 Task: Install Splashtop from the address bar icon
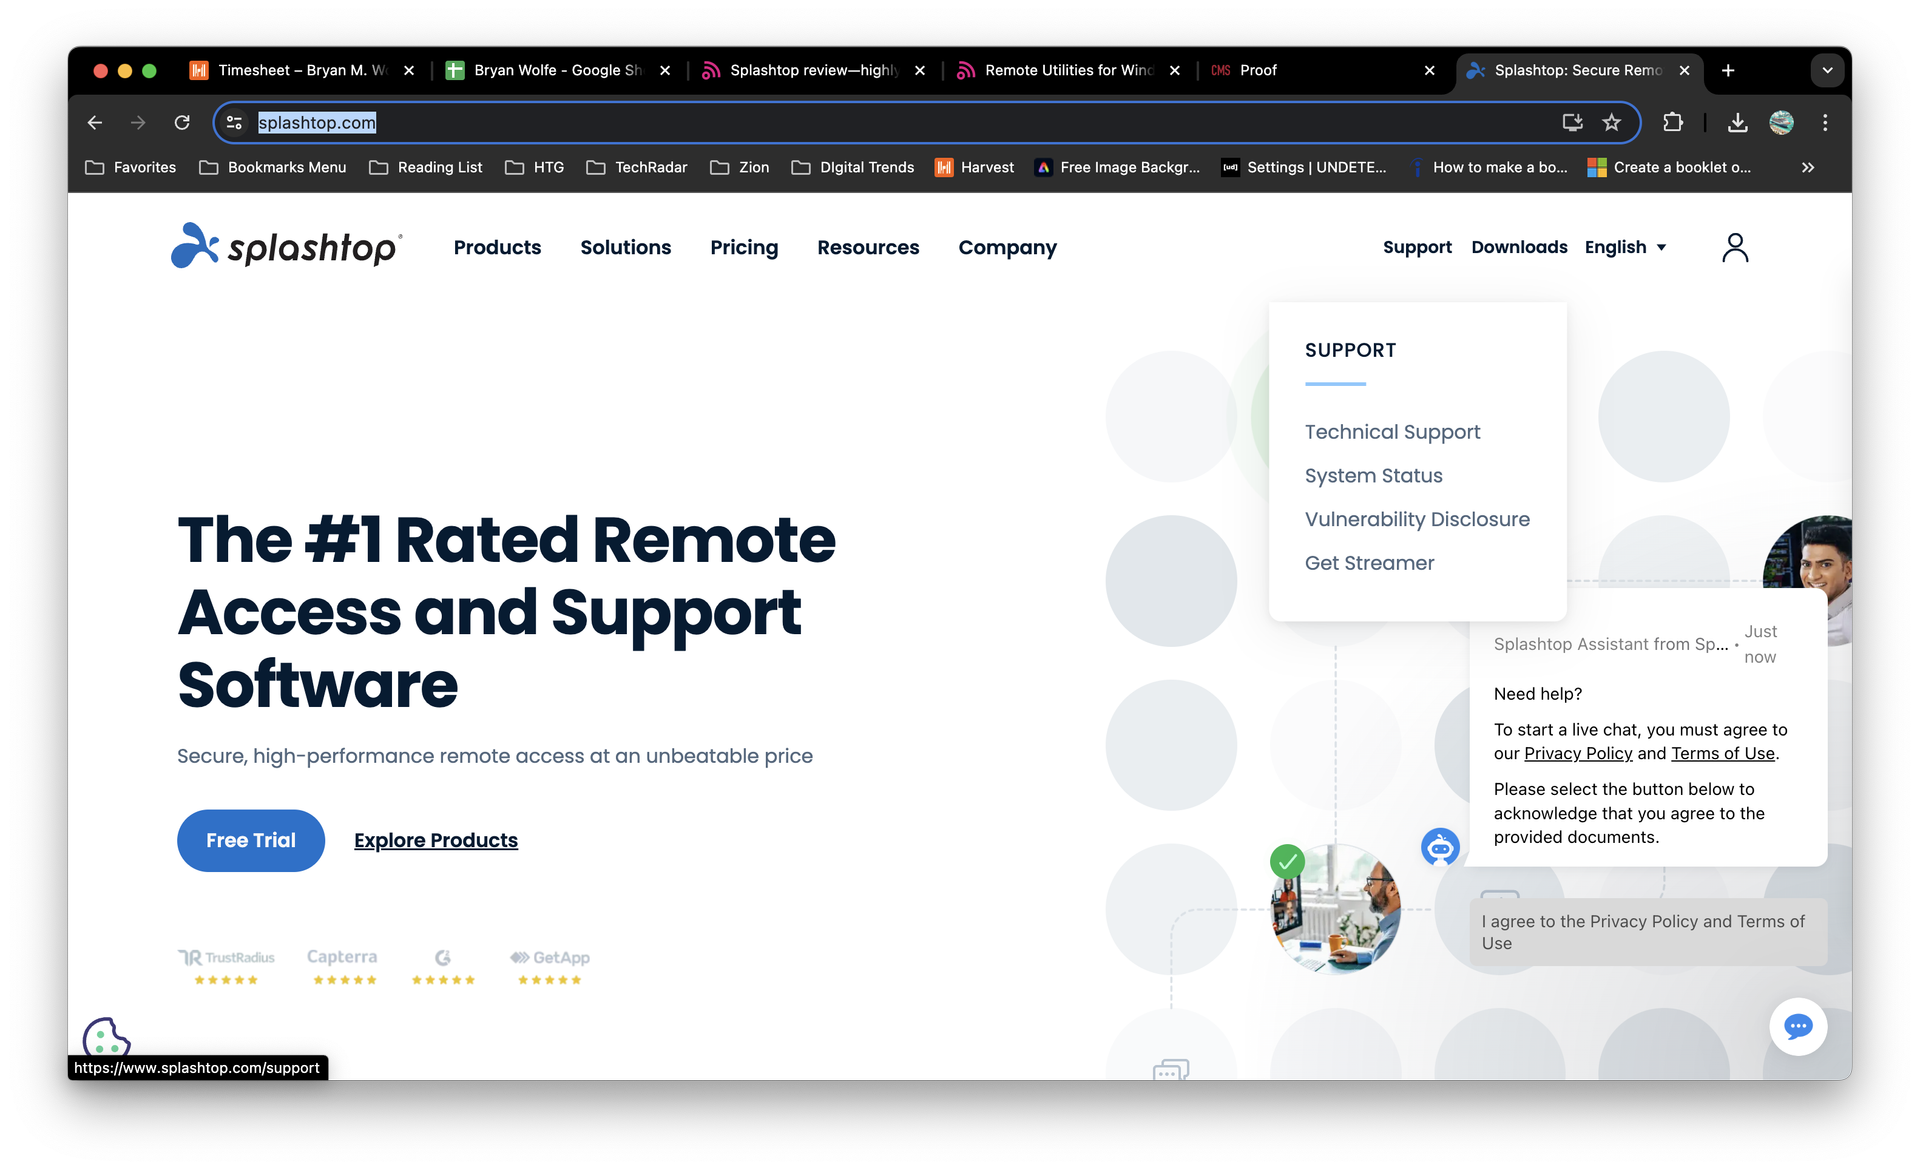tap(1572, 122)
